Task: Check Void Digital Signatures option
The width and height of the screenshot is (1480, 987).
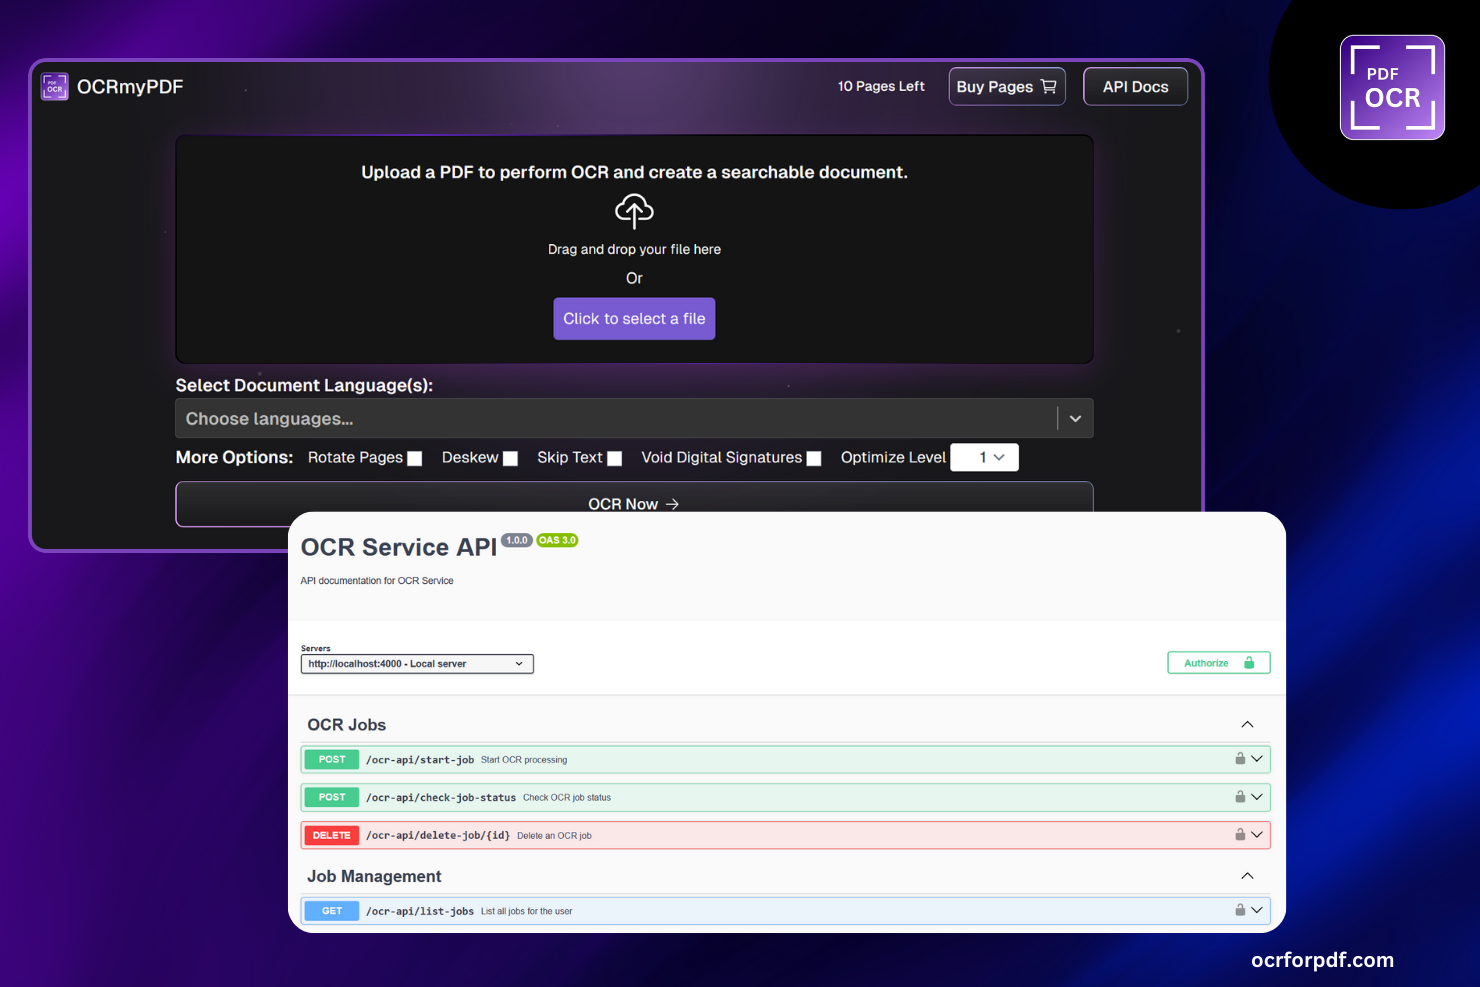Action: 814,458
